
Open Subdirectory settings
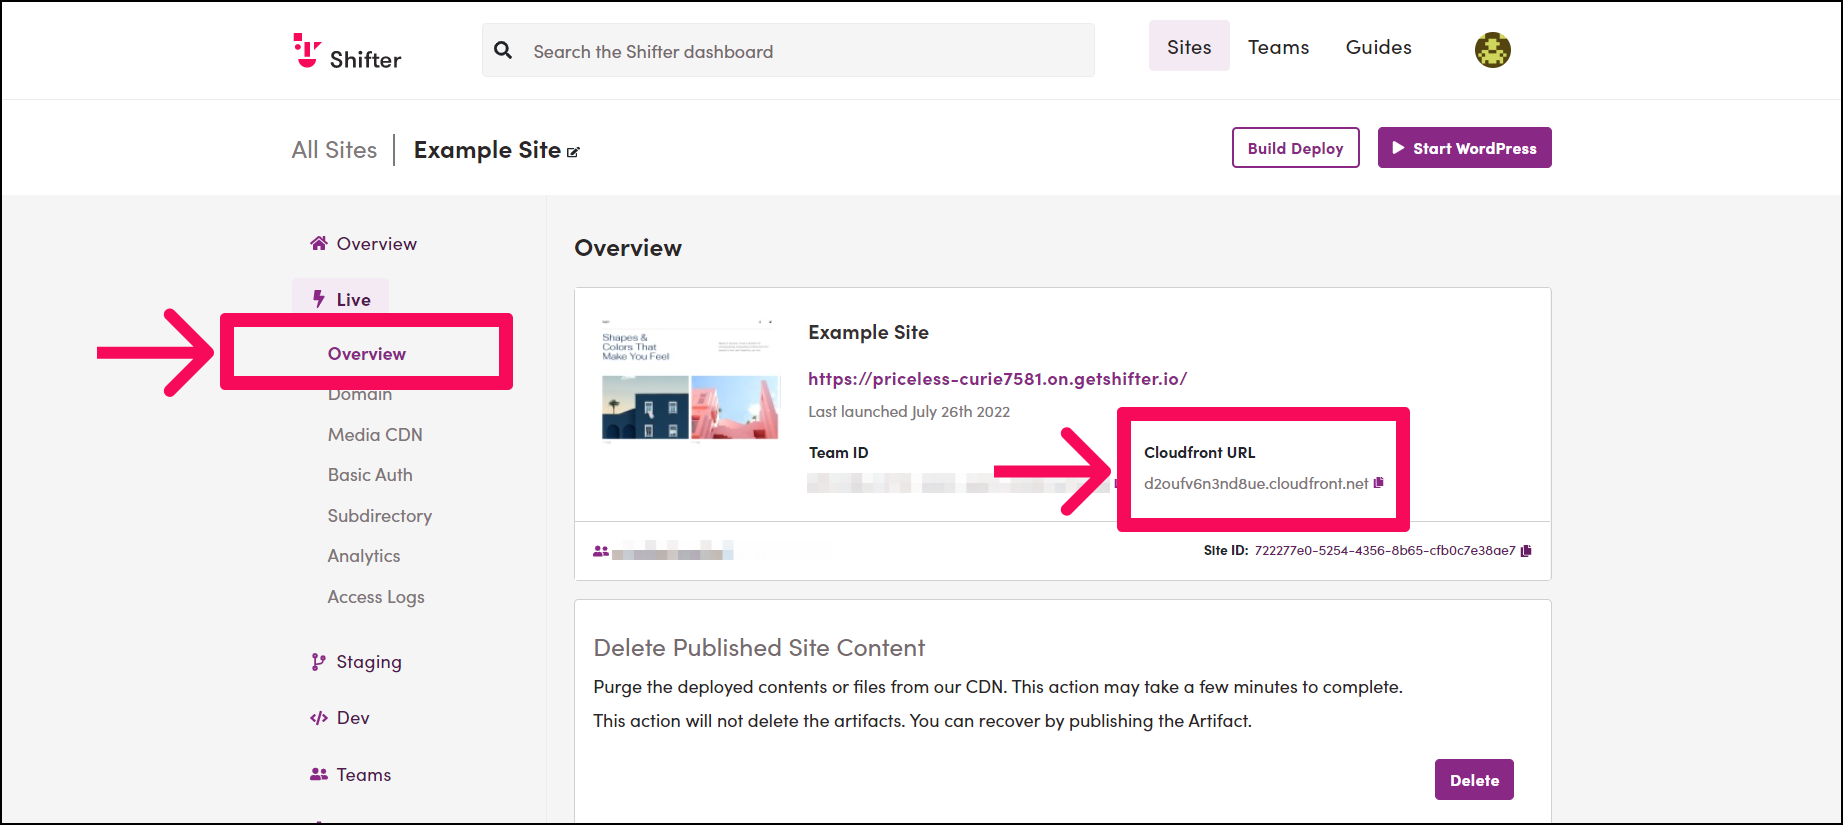pos(380,516)
